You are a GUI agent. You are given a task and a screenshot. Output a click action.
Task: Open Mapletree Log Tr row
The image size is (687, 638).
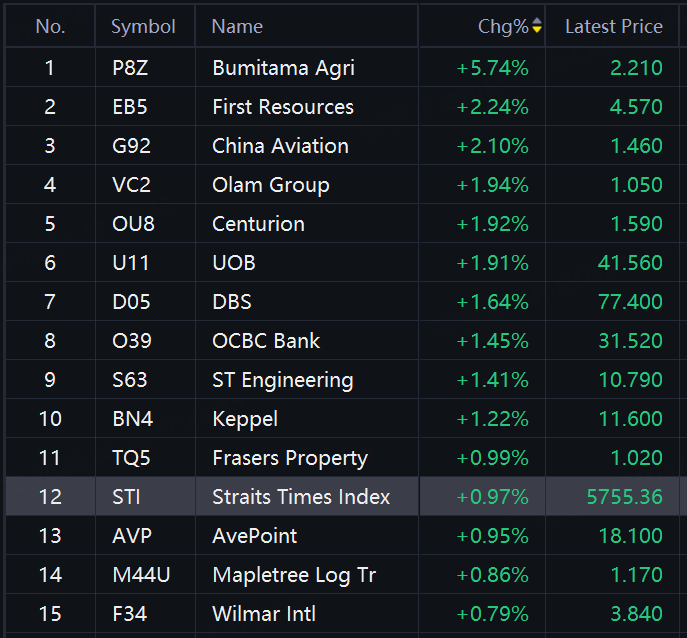294,575
